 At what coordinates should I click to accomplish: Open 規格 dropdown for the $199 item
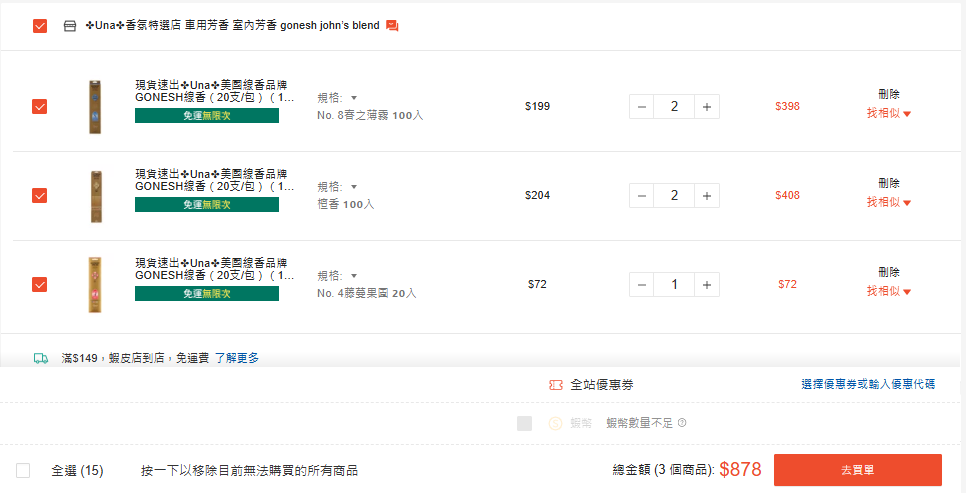click(338, 98)
